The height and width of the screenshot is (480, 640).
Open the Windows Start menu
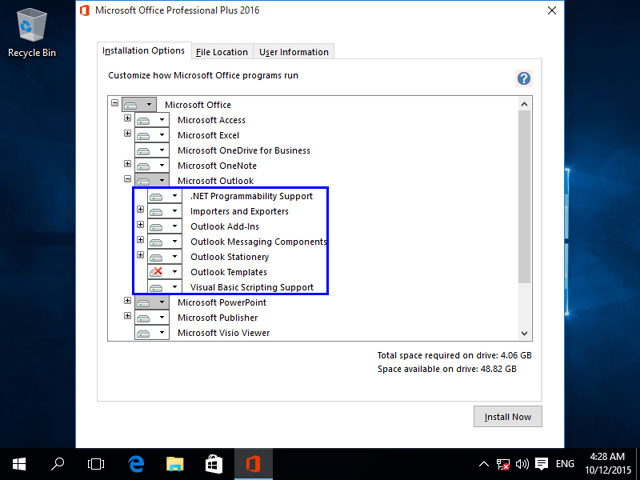[x=19, y=464]
